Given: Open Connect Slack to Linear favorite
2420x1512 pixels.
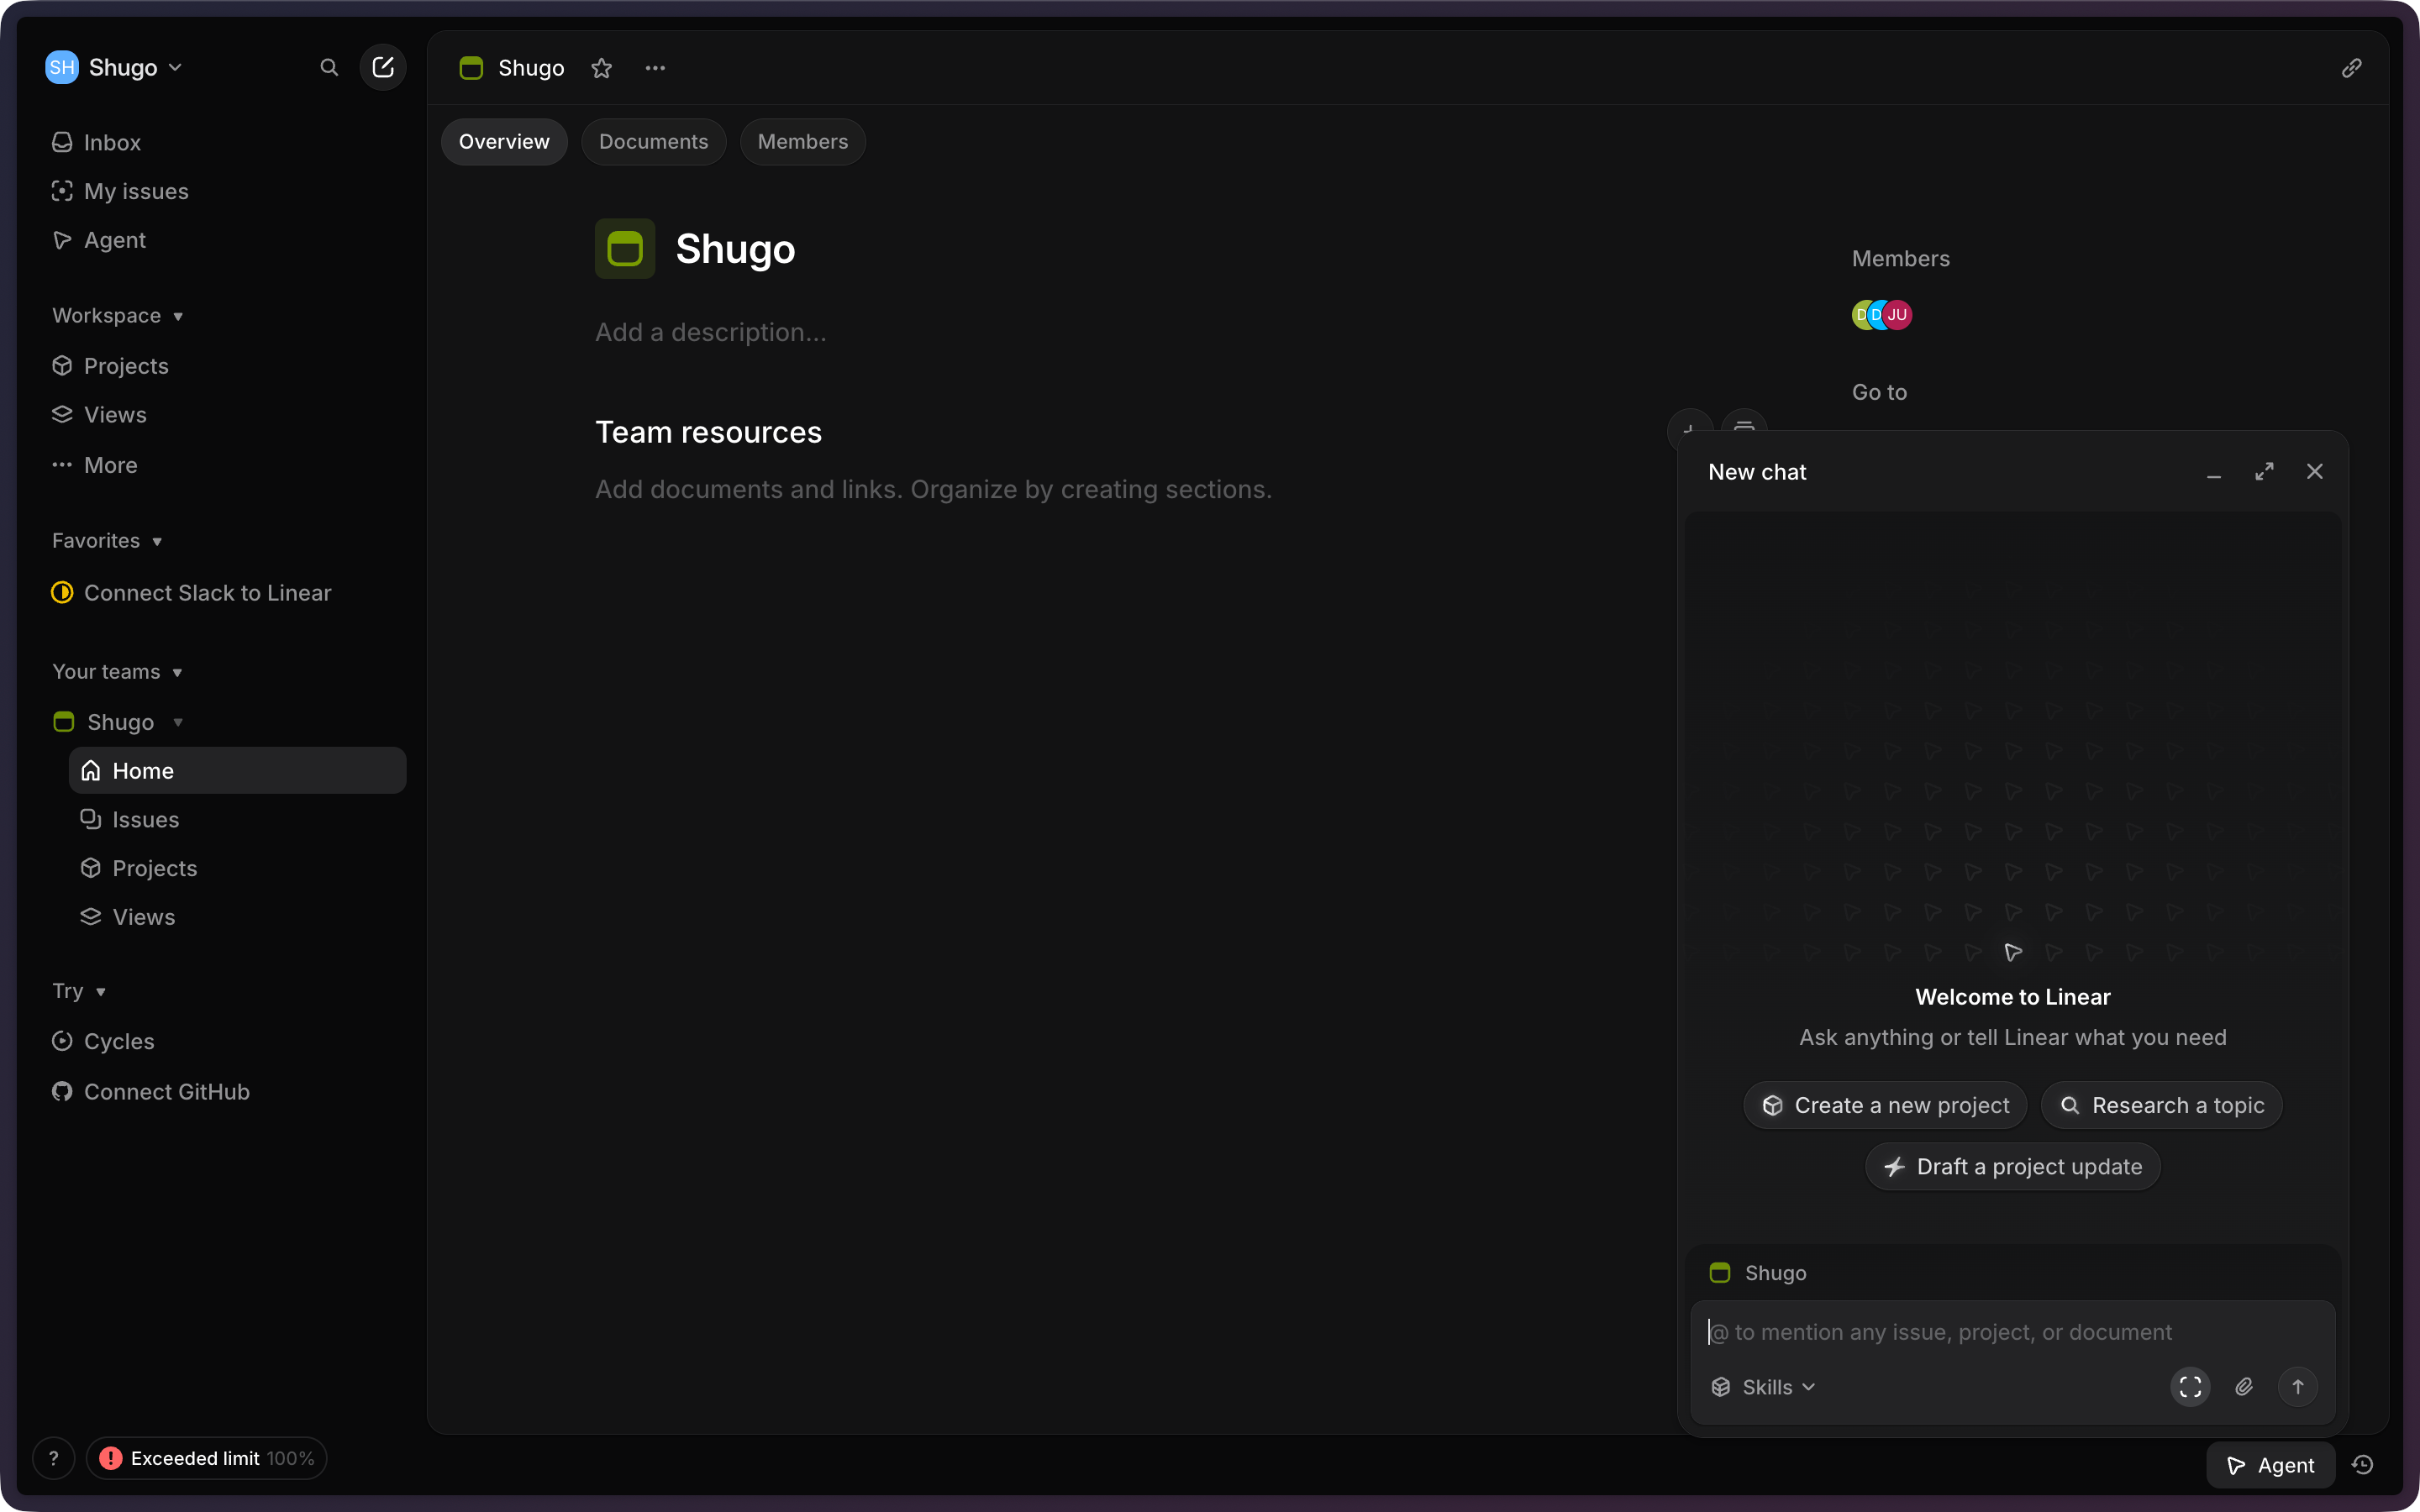Looking at the screenshot, I should click(x=228, y=592).
